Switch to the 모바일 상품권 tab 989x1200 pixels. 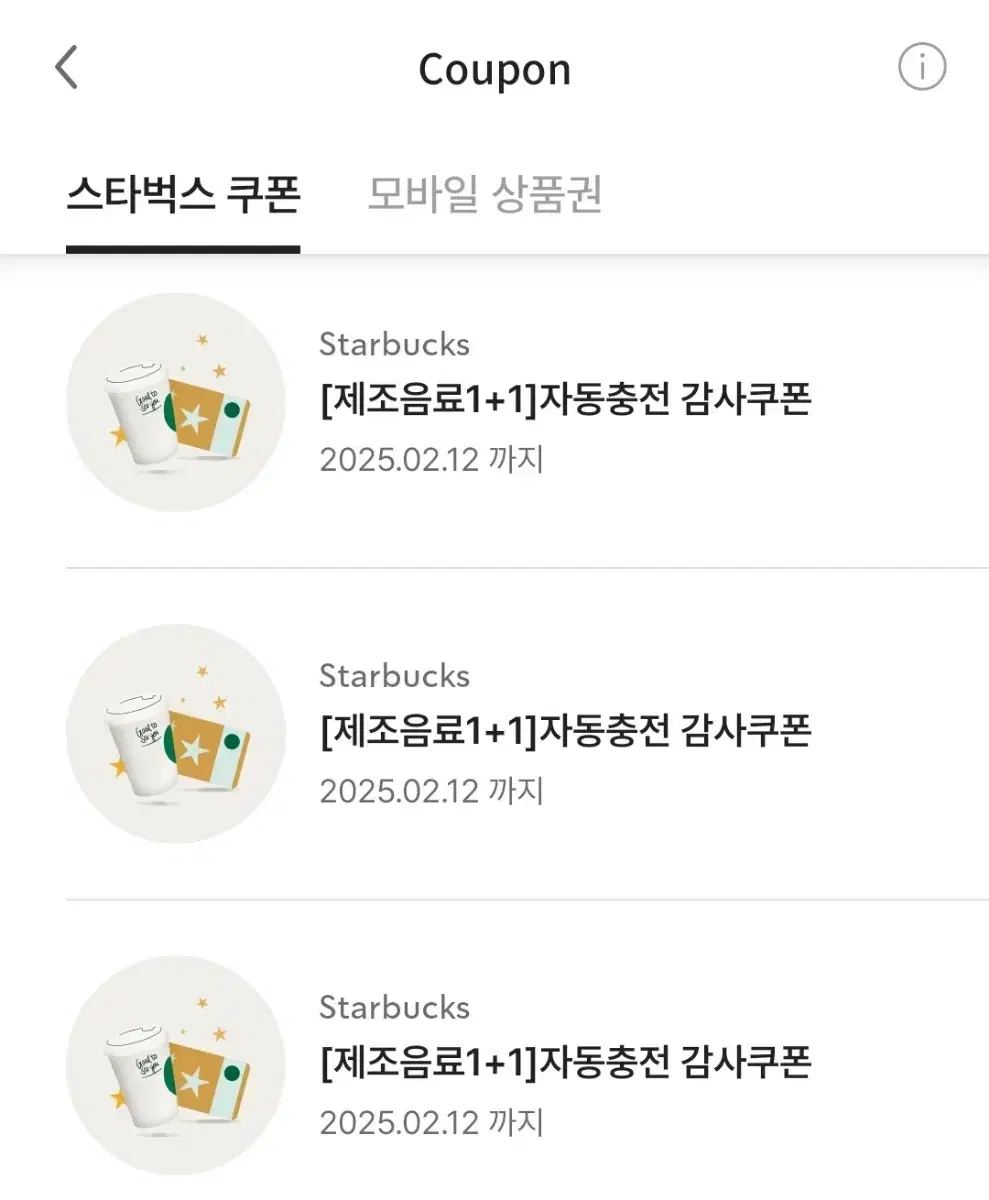coord(485,196)
